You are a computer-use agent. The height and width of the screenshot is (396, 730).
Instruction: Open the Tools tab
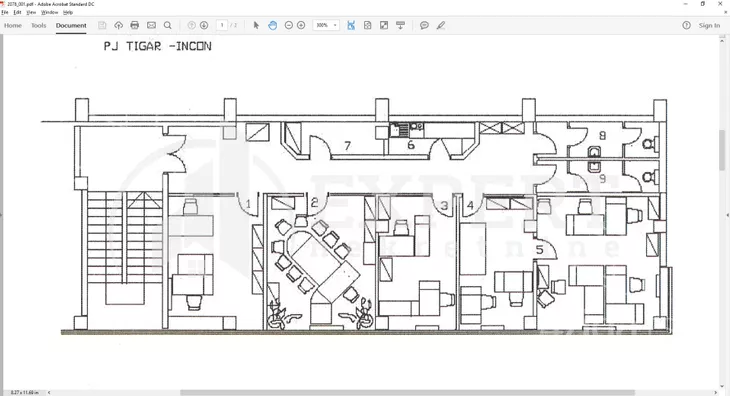tap(39, 25)
